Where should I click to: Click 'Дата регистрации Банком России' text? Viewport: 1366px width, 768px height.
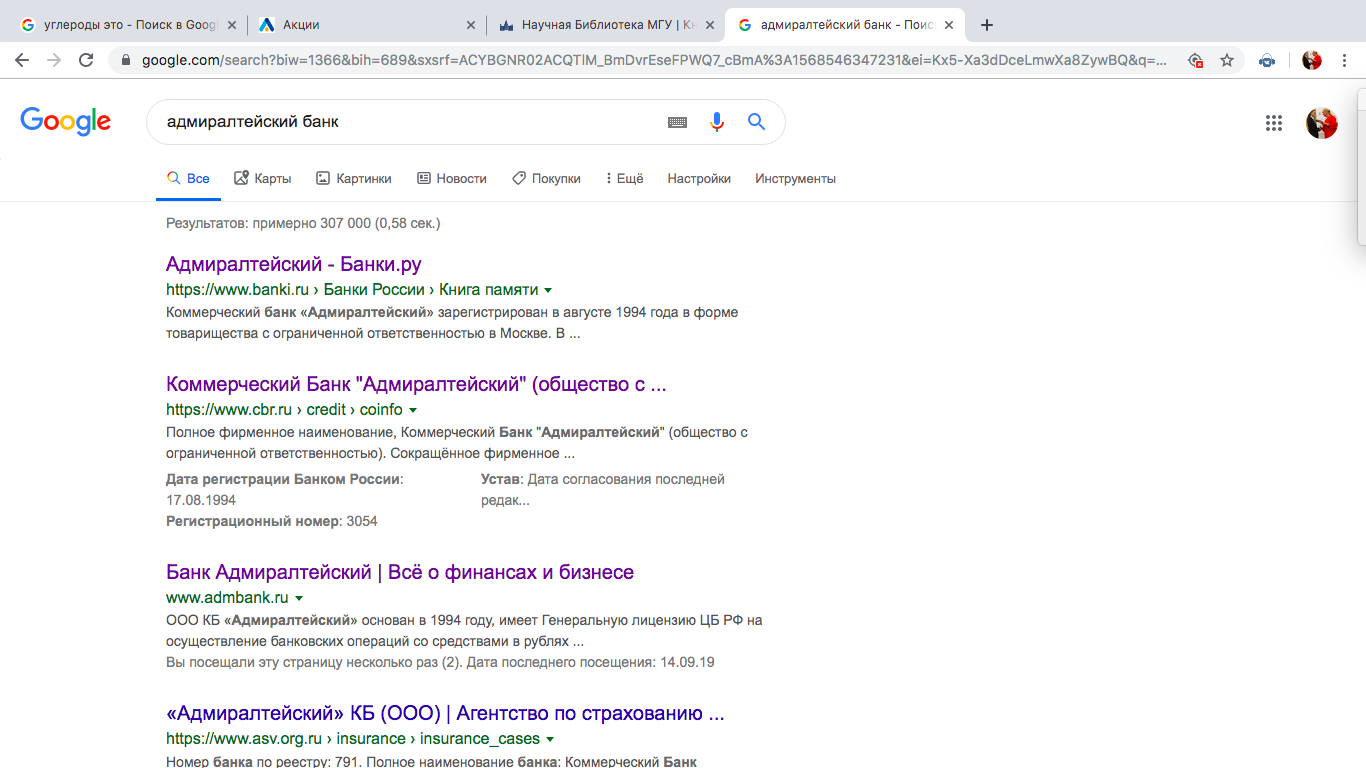285,479
